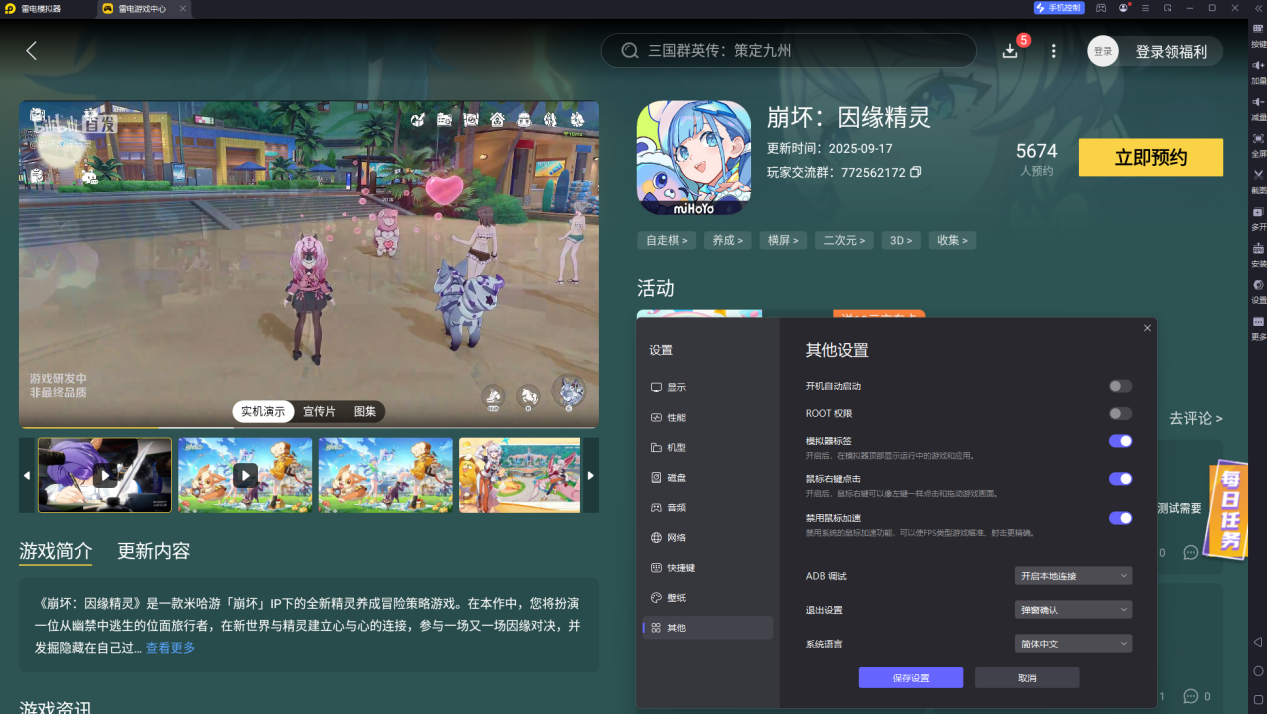Open the ADB 调试 dropdown
The width and height of the screenshot is (1267, 714).
(1073, 576)
